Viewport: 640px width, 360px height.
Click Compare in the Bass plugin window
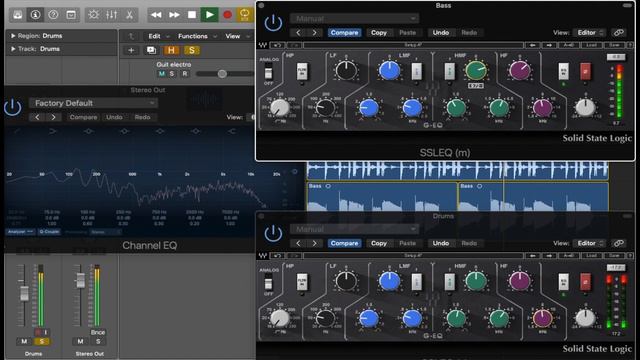[x=344, y=33]
